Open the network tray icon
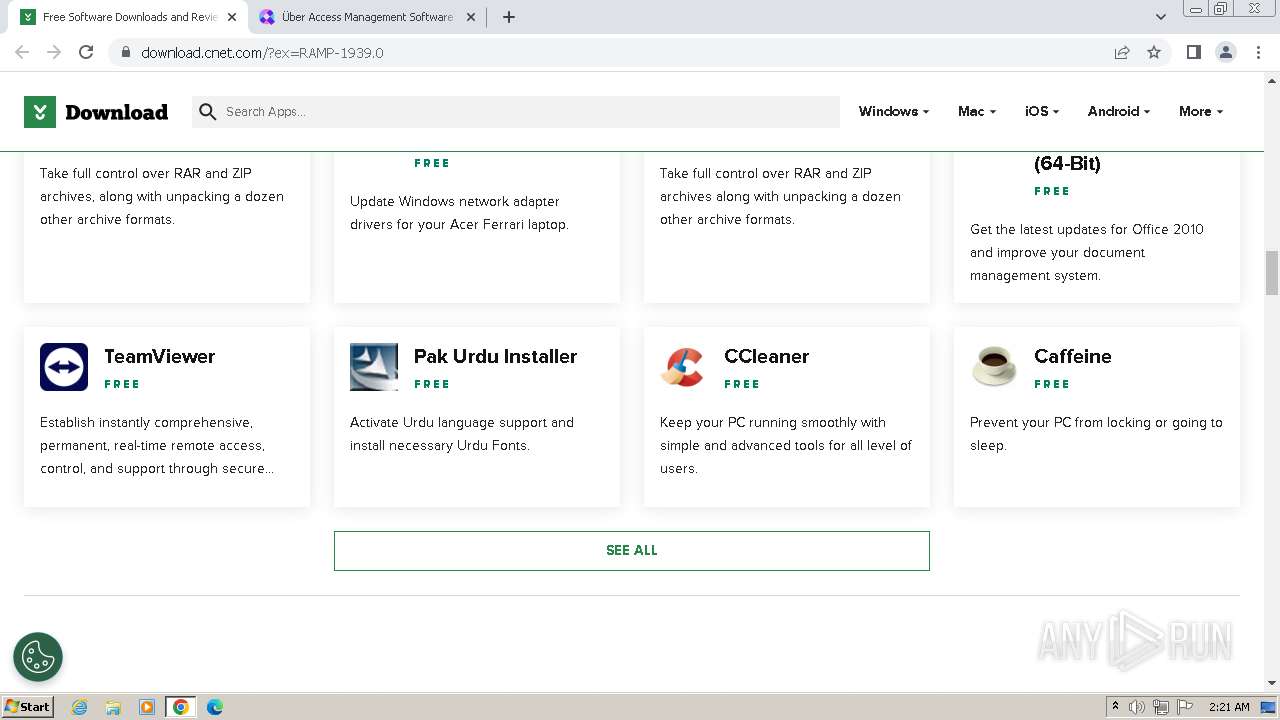 [1161, 707]
